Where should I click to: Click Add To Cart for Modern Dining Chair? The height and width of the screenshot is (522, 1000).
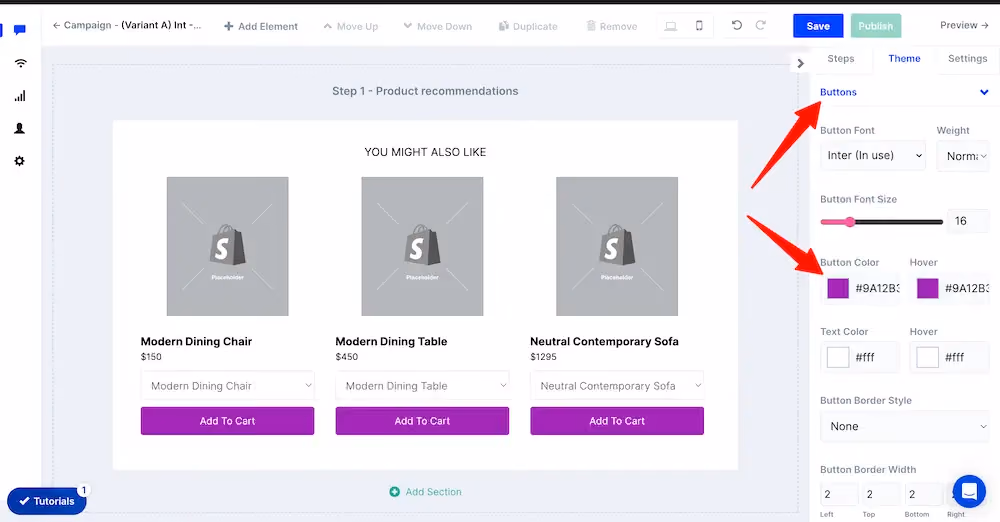(228, 421)
